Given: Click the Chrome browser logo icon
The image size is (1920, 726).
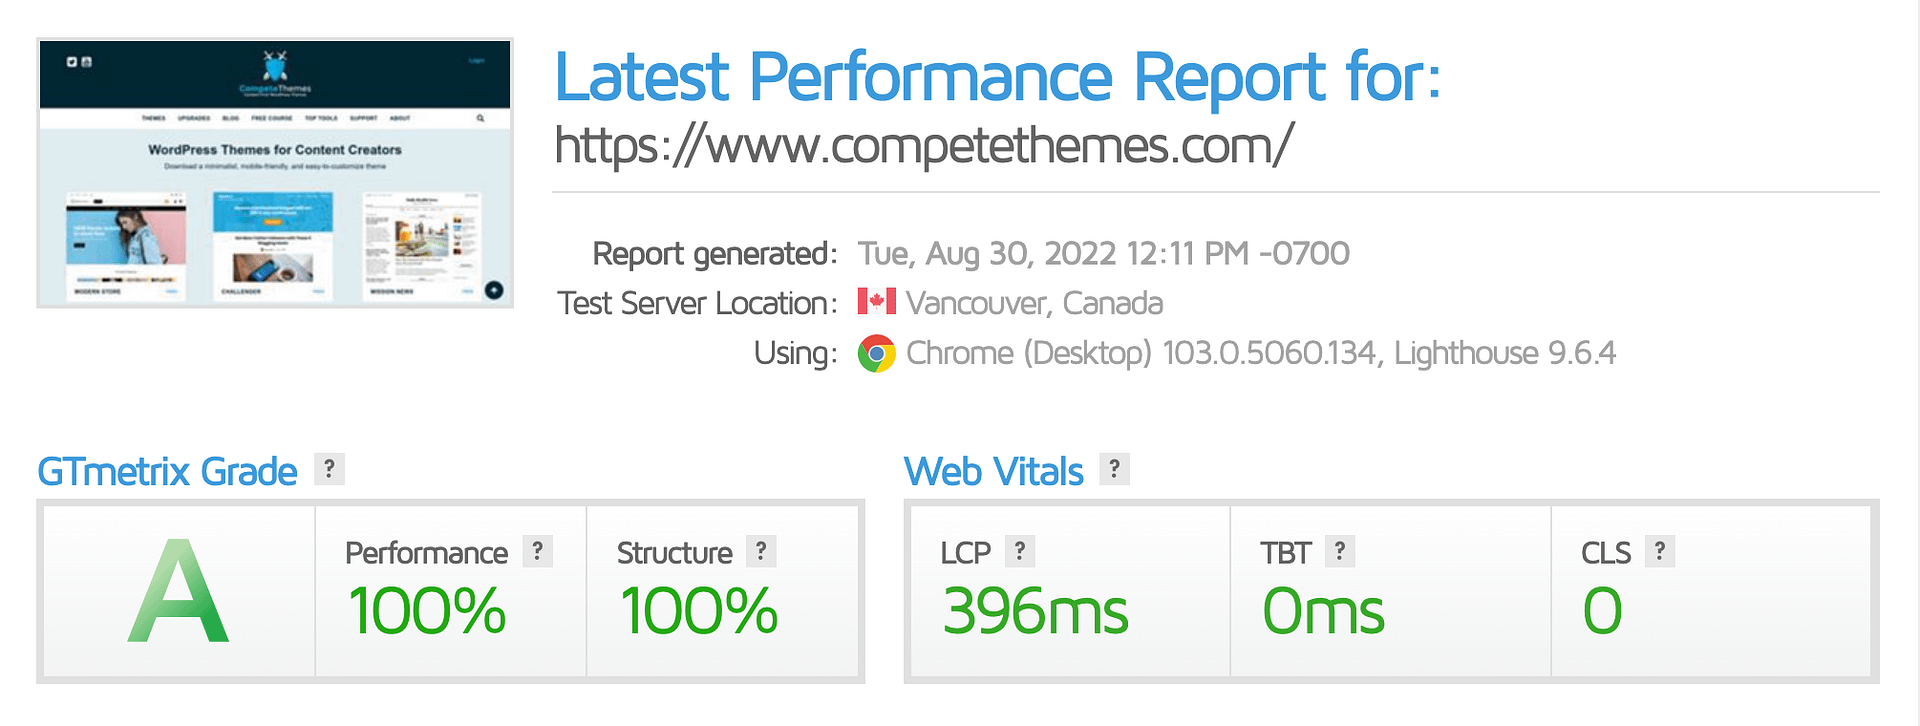Looking at the screenshot, I should click(877, 353).
